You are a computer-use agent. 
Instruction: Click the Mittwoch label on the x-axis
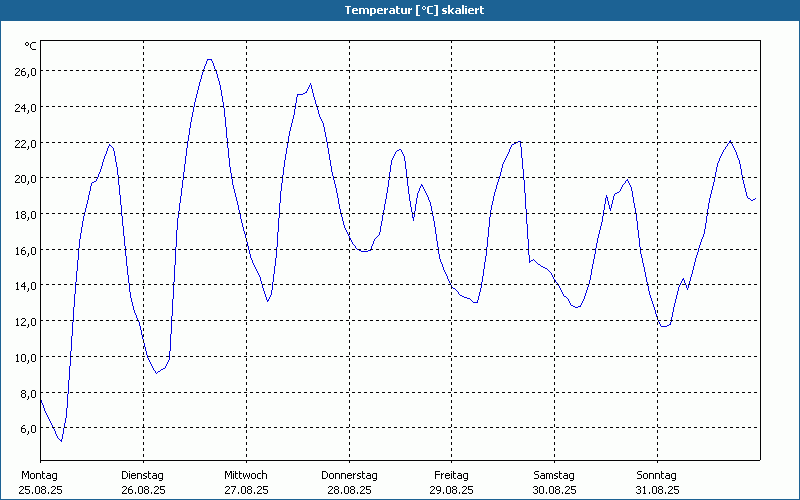tap(246, 475)
